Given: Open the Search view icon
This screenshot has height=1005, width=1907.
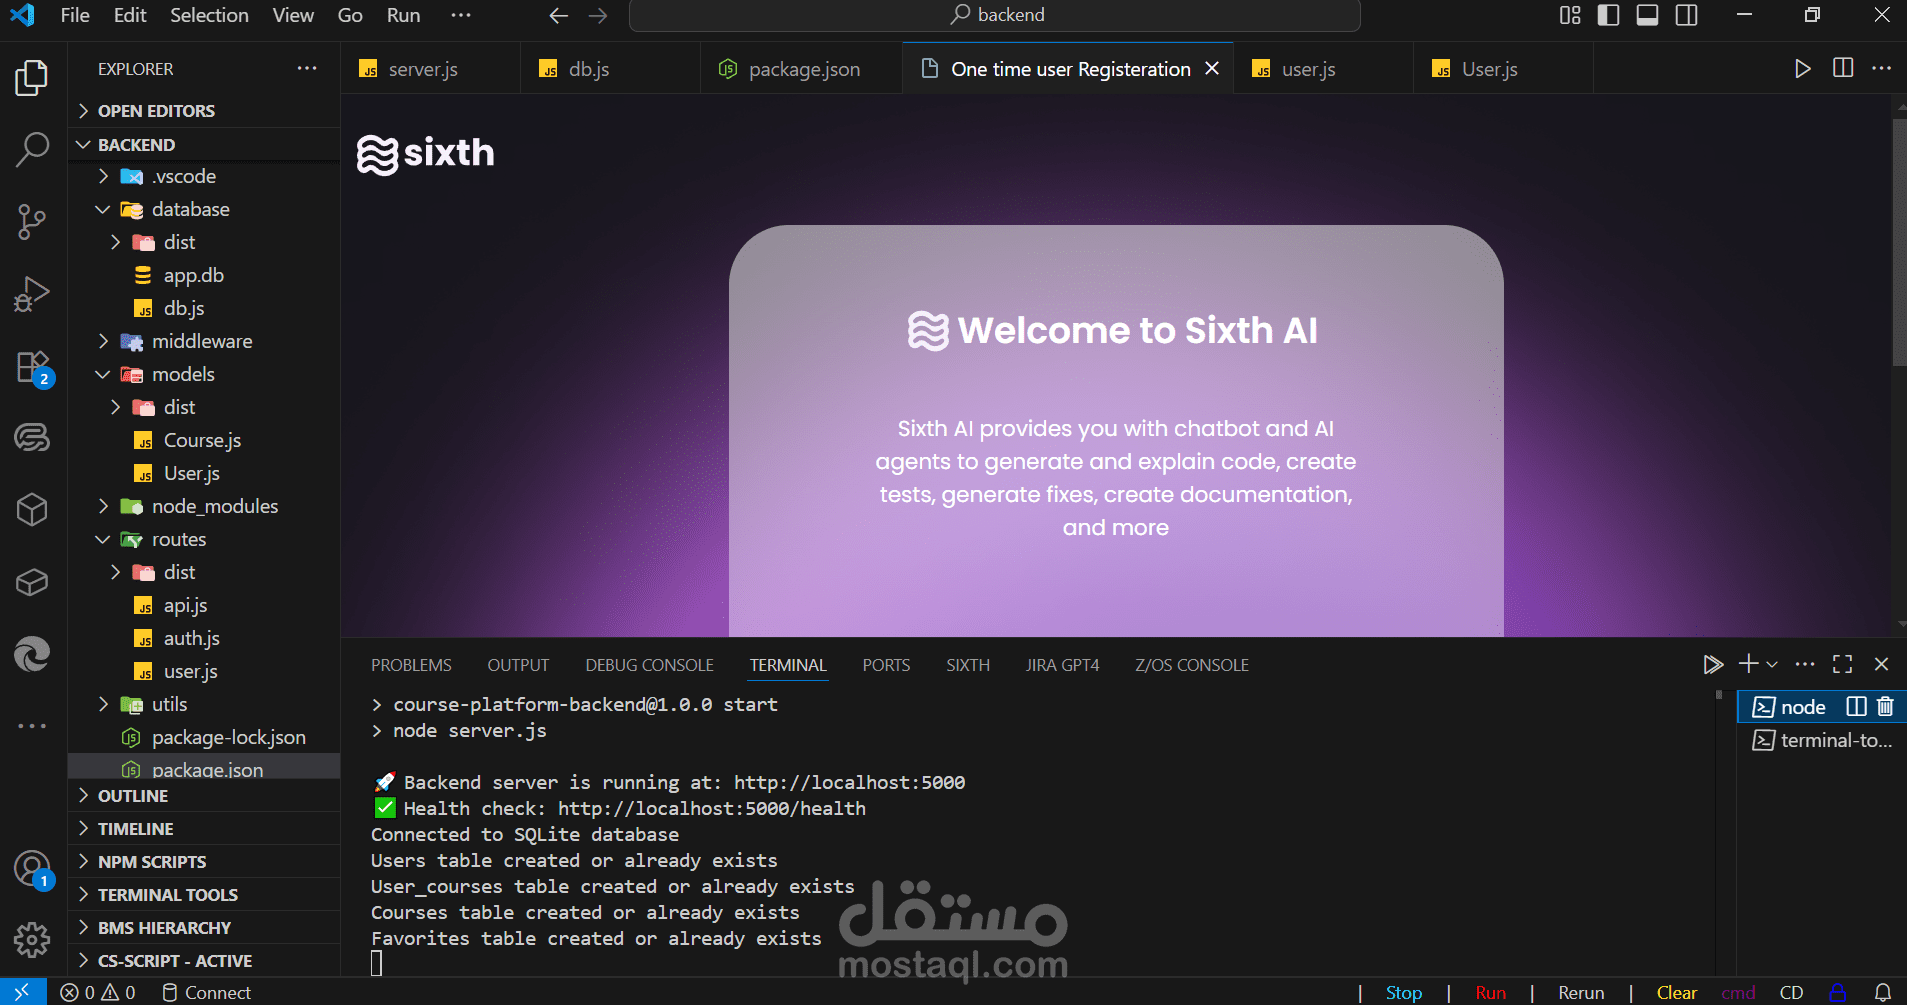Looking at the screenshot, I should pyautogui.click(x=32, y=150).
